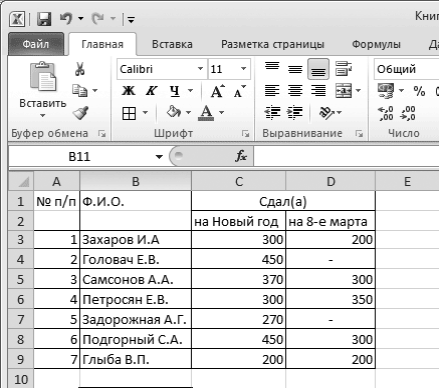Click the Вставить paste clipboard icon
This screenshot has height=388, width=439.
[43, 76]
